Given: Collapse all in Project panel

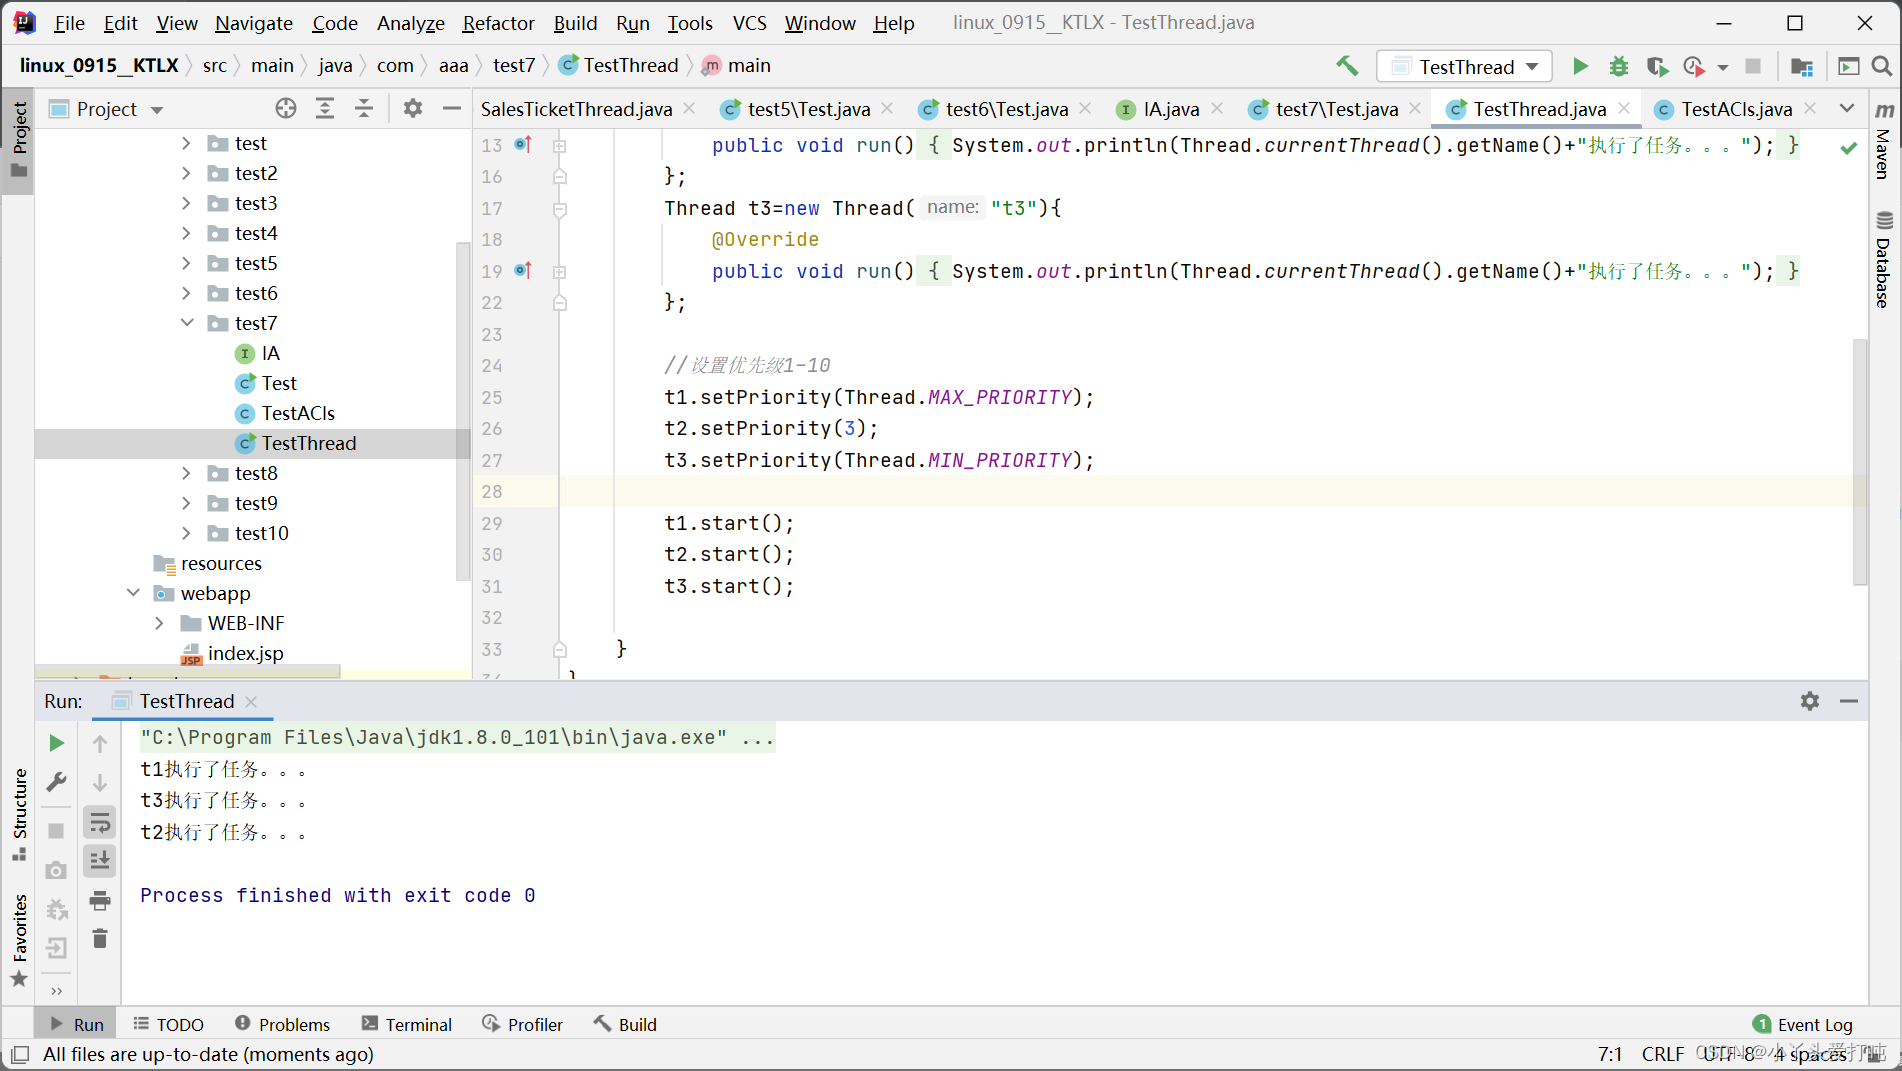Looking at the screenshot, I should point(364,108).
